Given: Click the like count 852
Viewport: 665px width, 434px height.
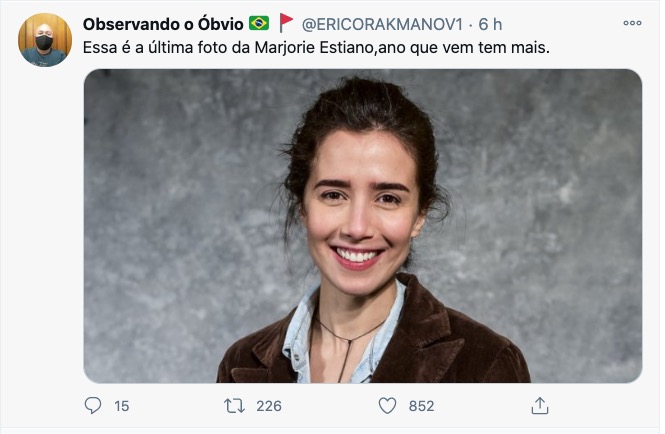Looking at the screenshot, I should pyautogui.click(x=421, y=405).
